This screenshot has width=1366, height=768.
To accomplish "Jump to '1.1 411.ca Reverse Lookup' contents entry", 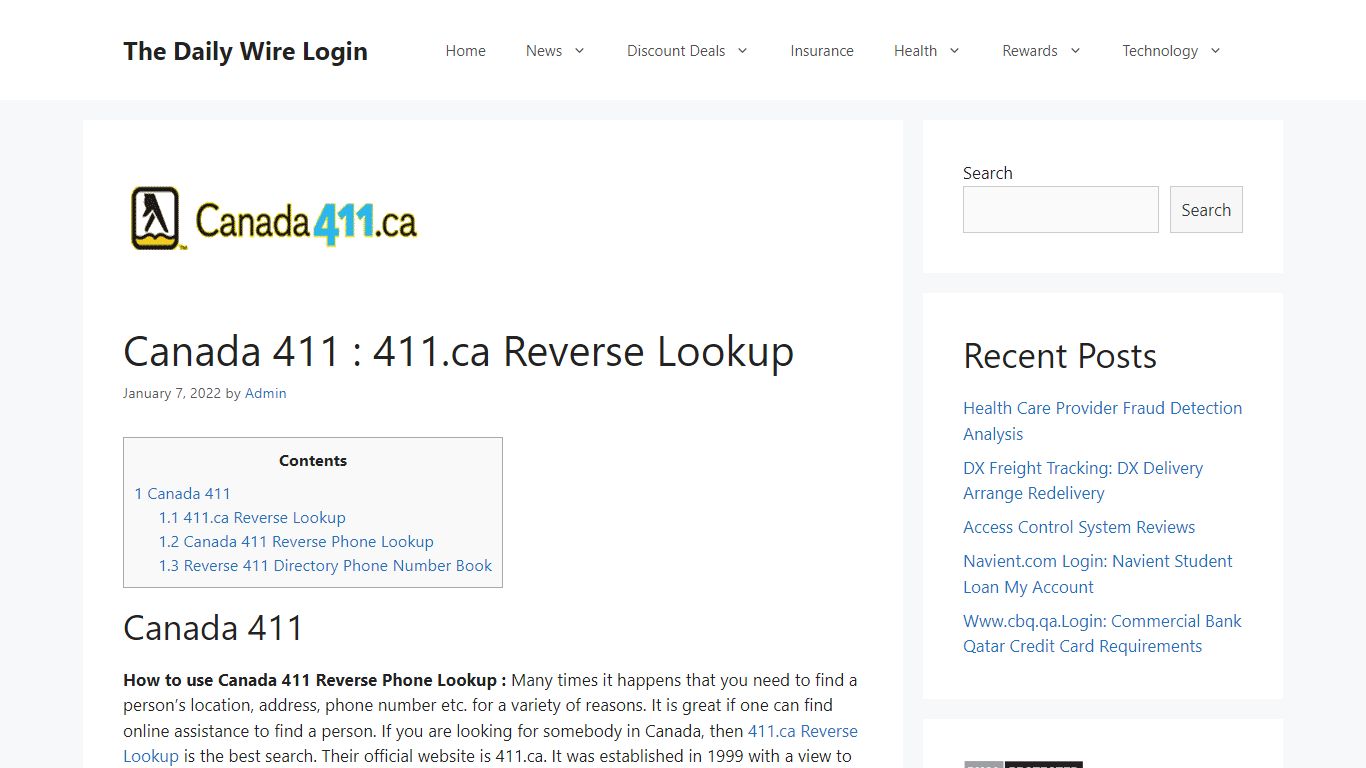I will [252, 517].
